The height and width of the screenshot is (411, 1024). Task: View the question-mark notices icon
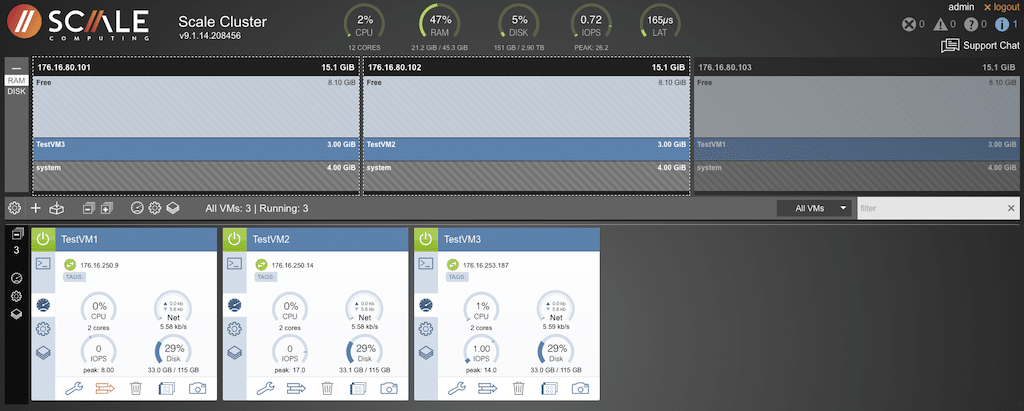tap(970, 25)
